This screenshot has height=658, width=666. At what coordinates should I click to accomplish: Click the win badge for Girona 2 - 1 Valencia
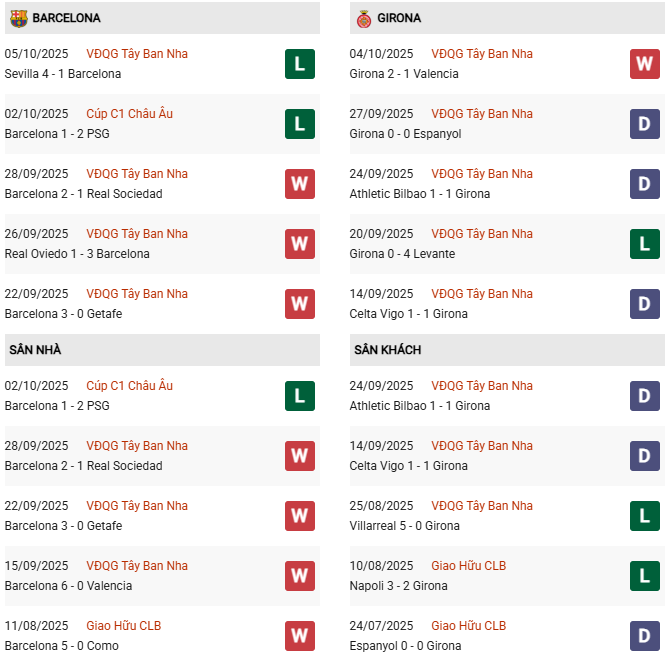[x=644, y=64]
